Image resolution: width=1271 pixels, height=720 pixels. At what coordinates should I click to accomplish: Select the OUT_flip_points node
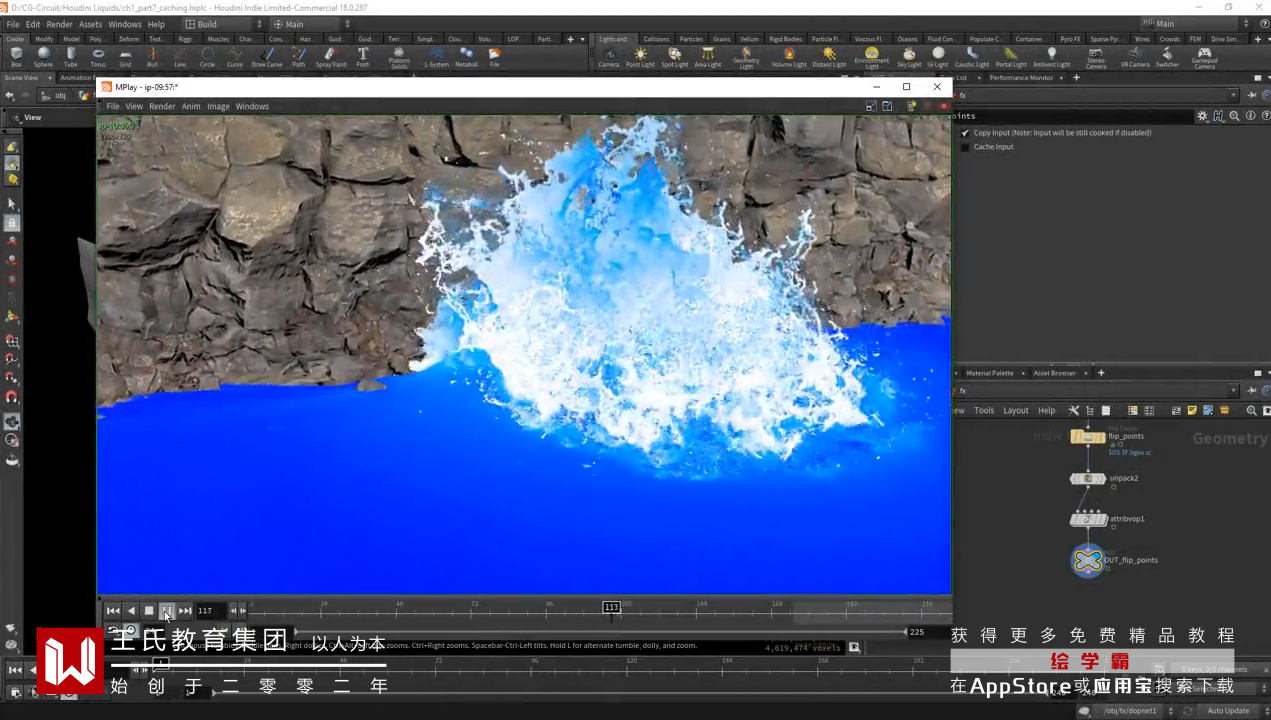click(x=1088, y=561)
